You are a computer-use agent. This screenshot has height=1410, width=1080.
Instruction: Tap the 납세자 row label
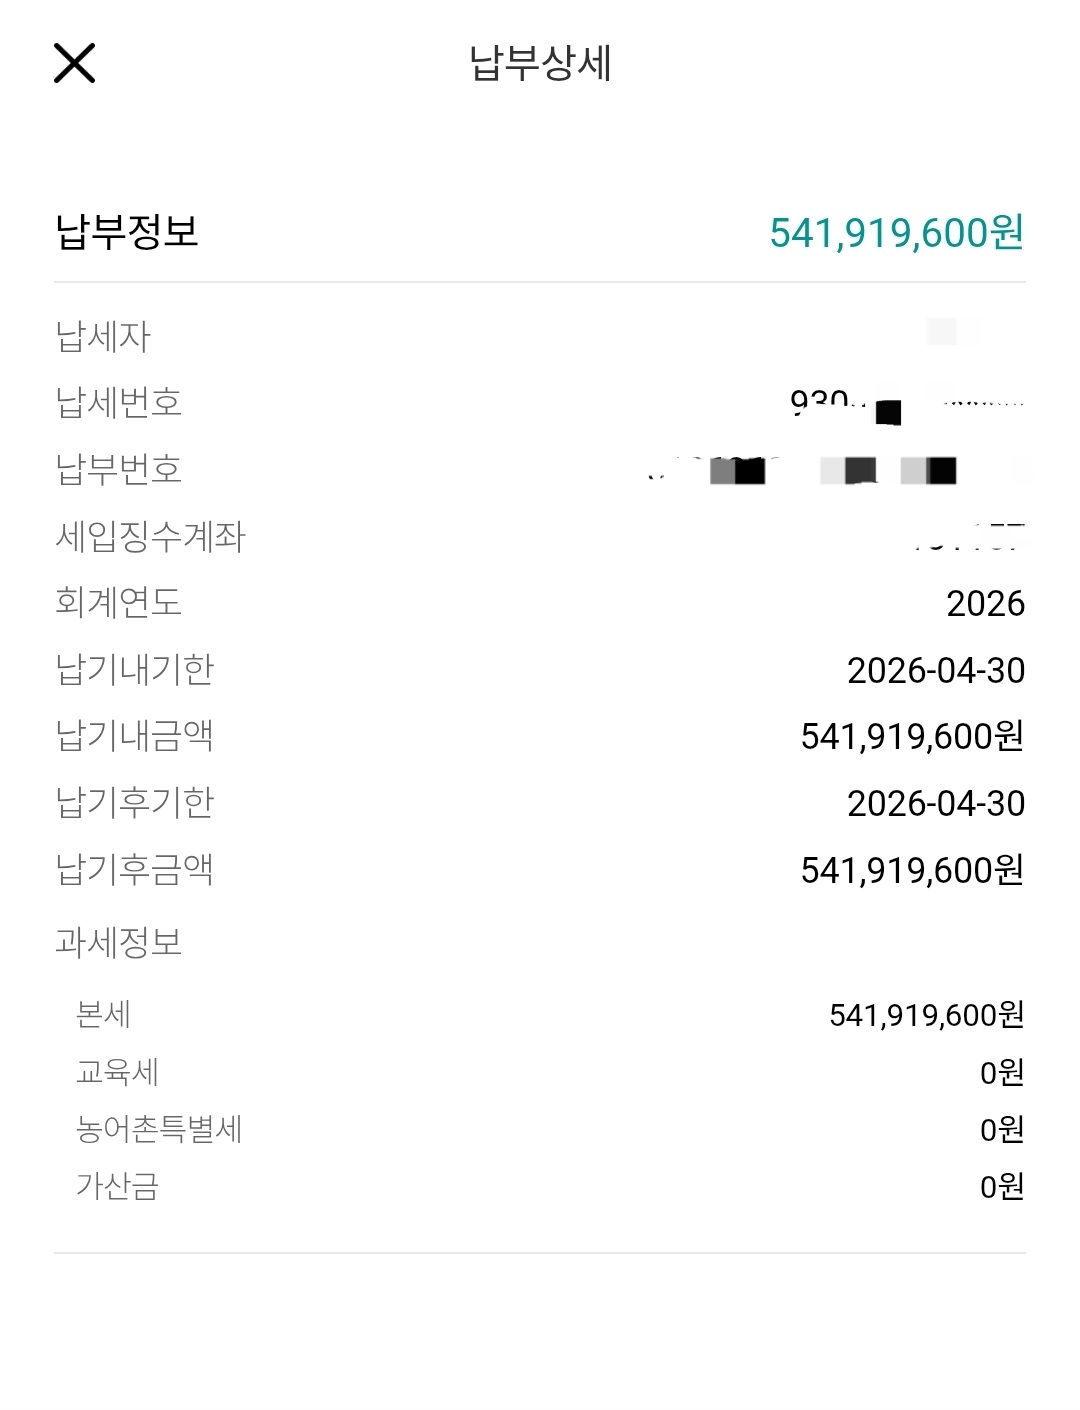tap(103, 336)
